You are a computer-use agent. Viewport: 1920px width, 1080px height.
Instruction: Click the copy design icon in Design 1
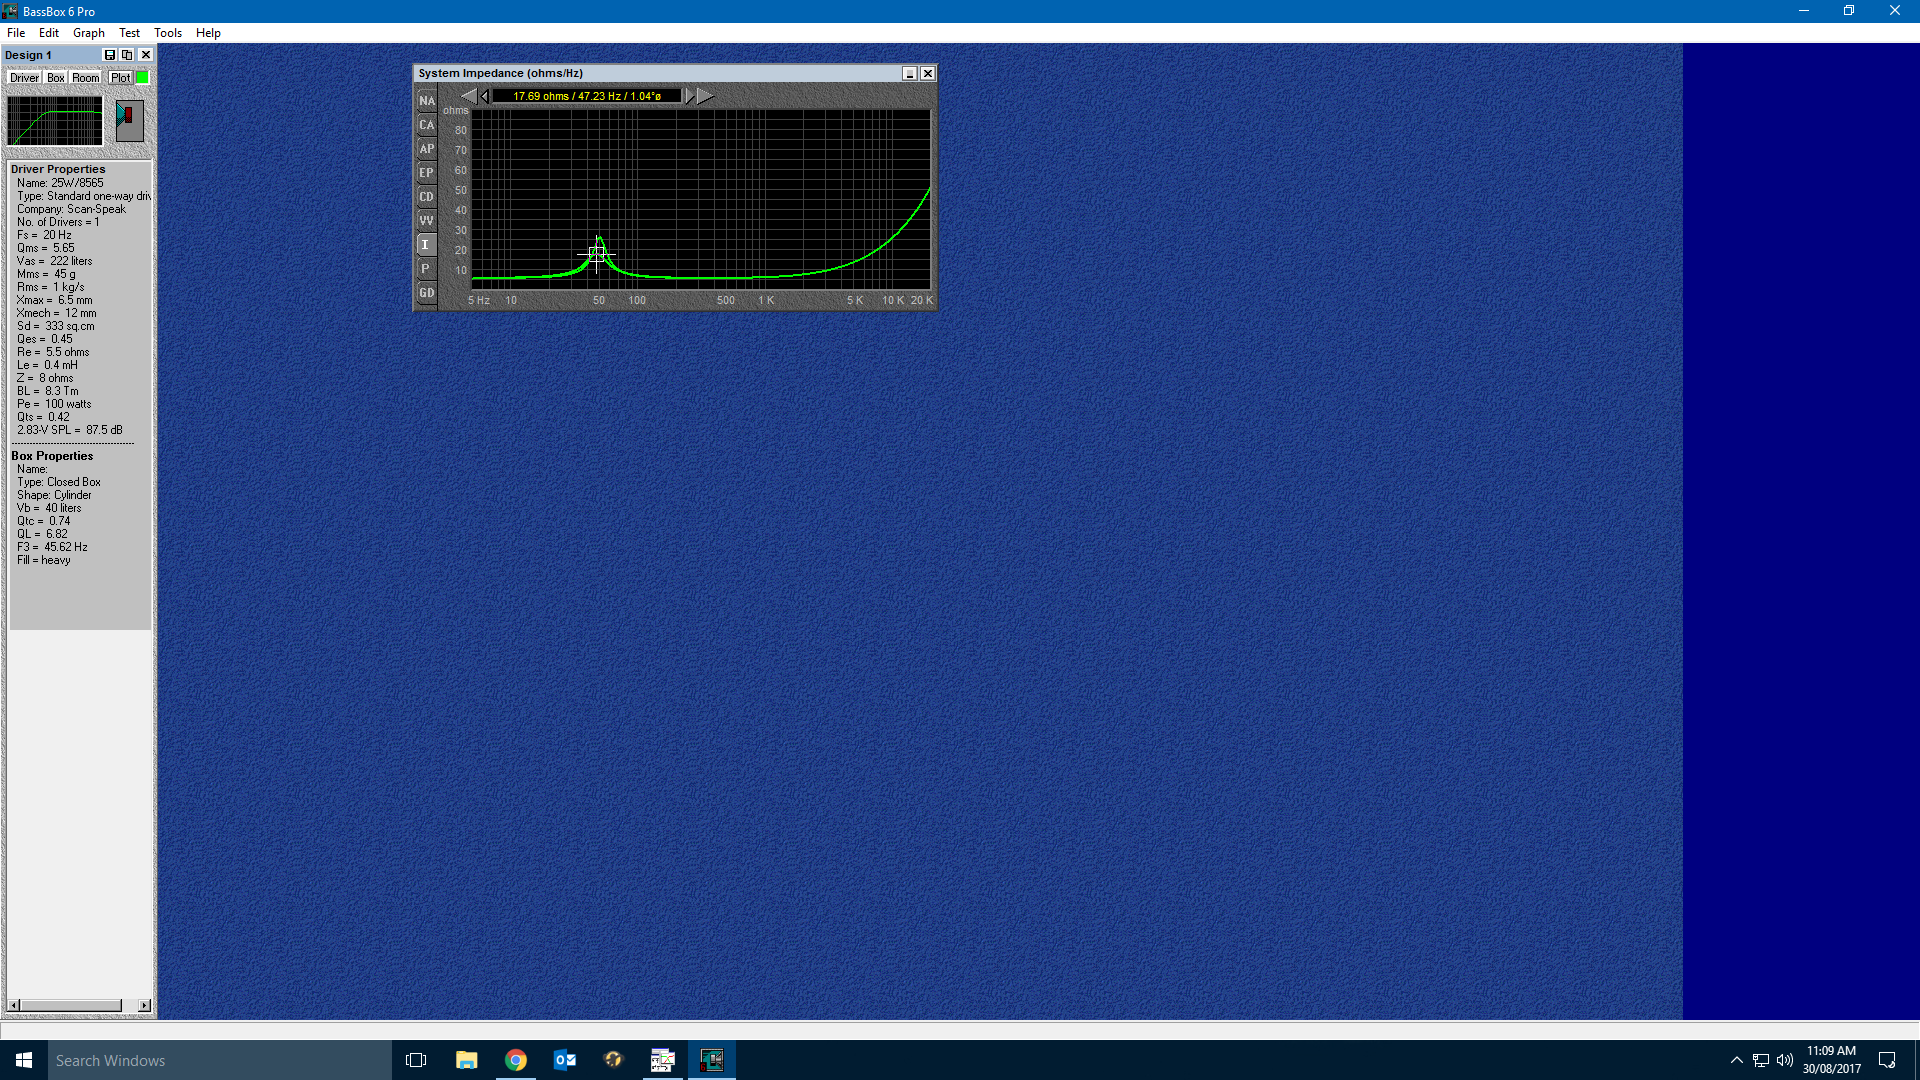pos(127,55)
